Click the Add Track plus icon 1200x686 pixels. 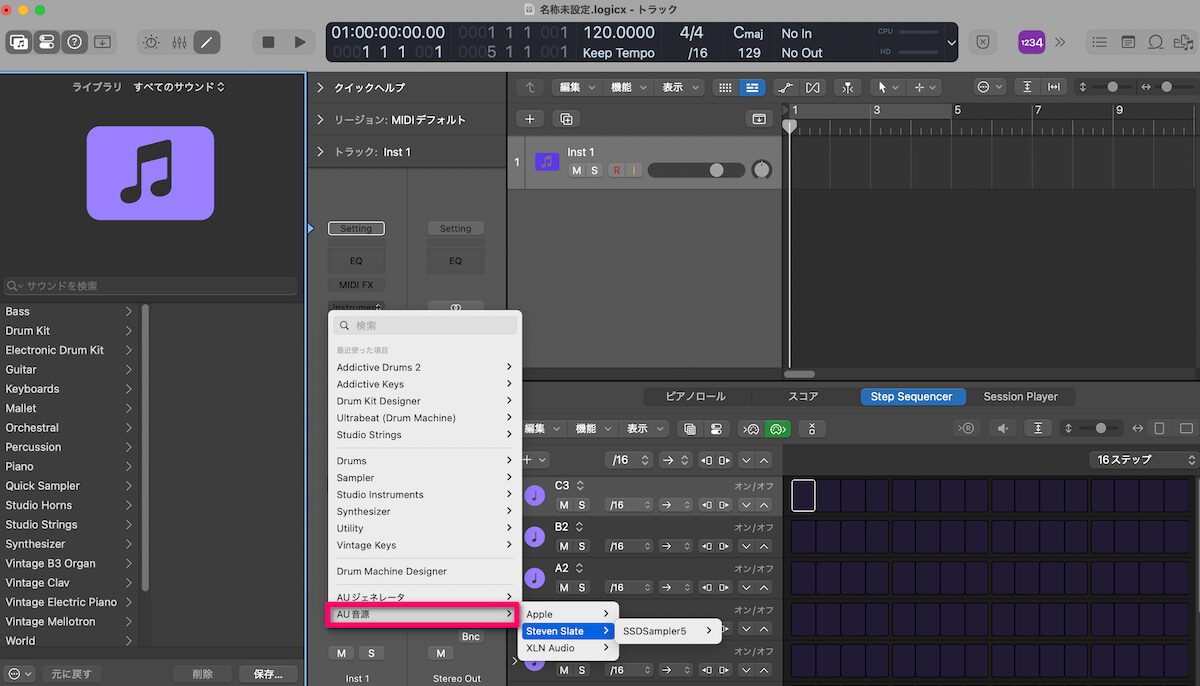[x=530, y=118]
